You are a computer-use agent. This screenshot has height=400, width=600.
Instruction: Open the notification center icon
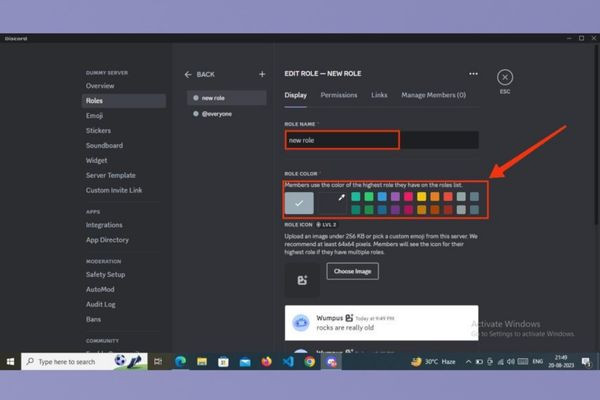click(586, 361)
